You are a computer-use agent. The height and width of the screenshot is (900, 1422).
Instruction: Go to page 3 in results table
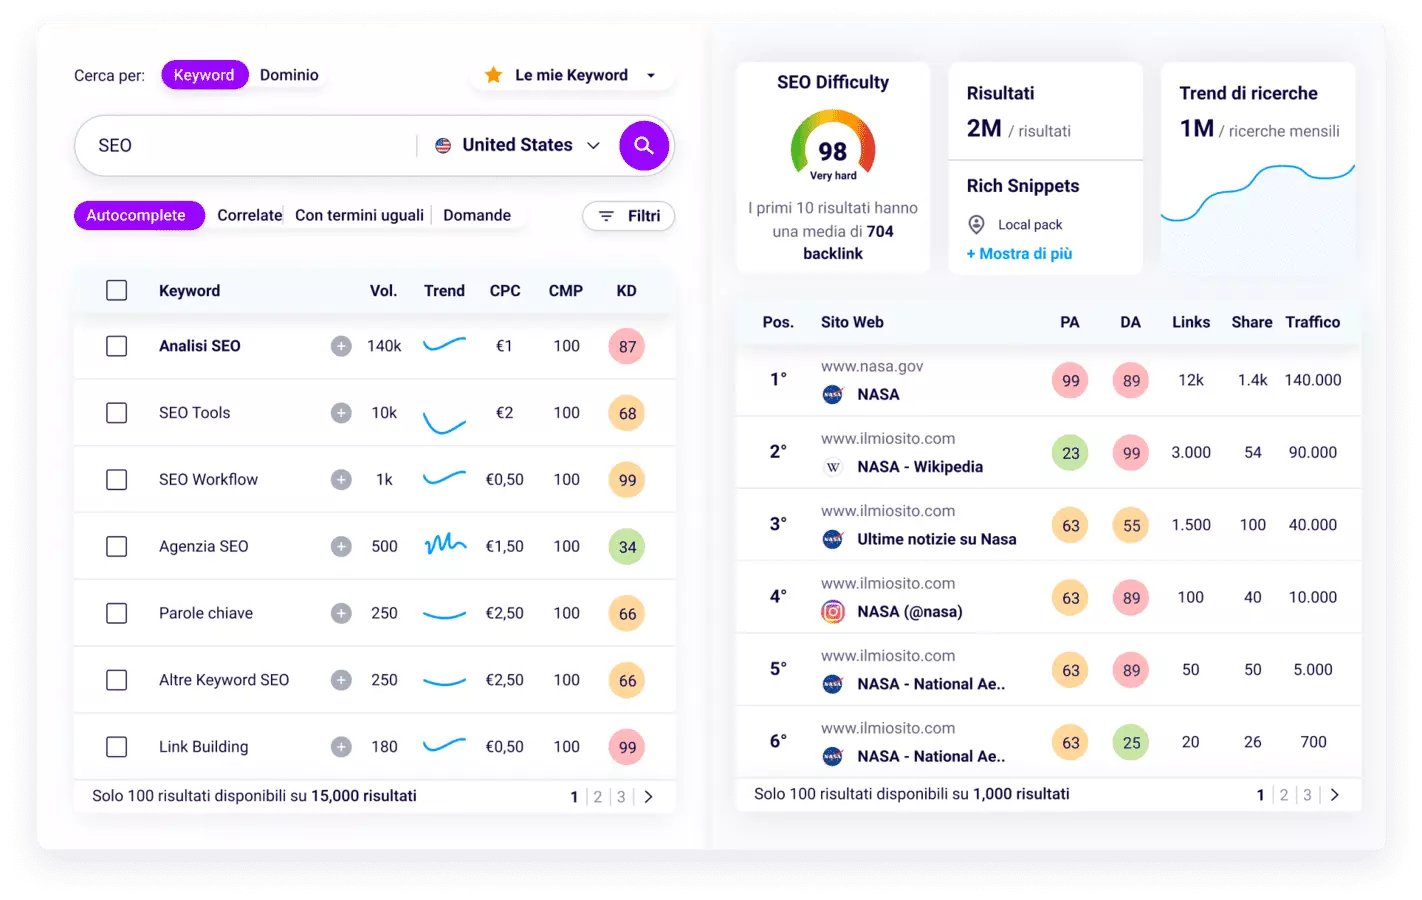tap(1307, 795)
